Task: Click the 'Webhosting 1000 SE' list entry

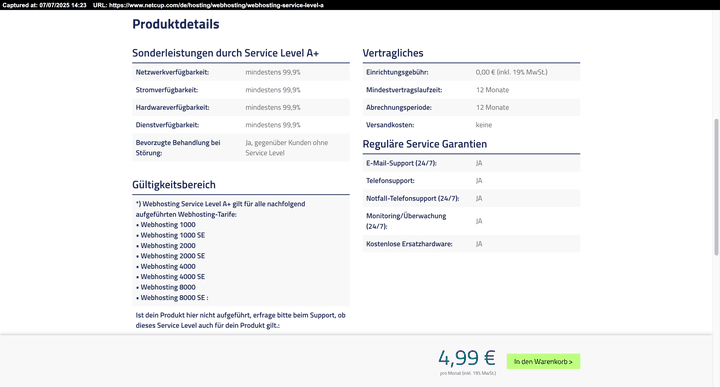Action: coord(173,235)
